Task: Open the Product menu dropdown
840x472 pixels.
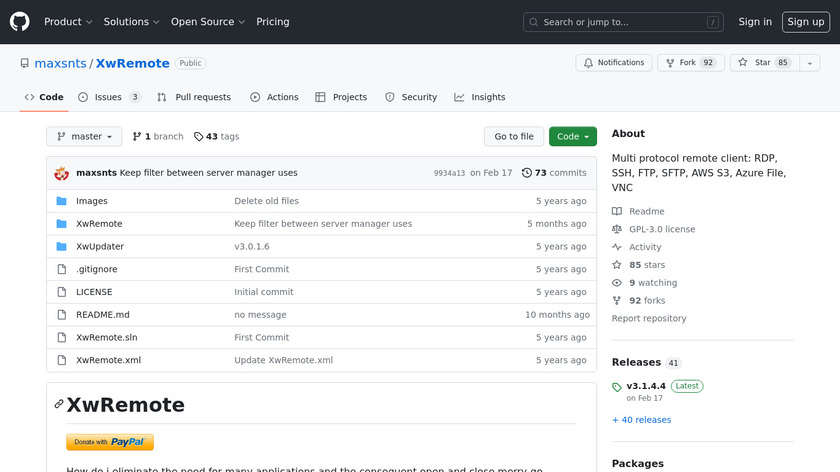Action: click(x=68, y=22)
